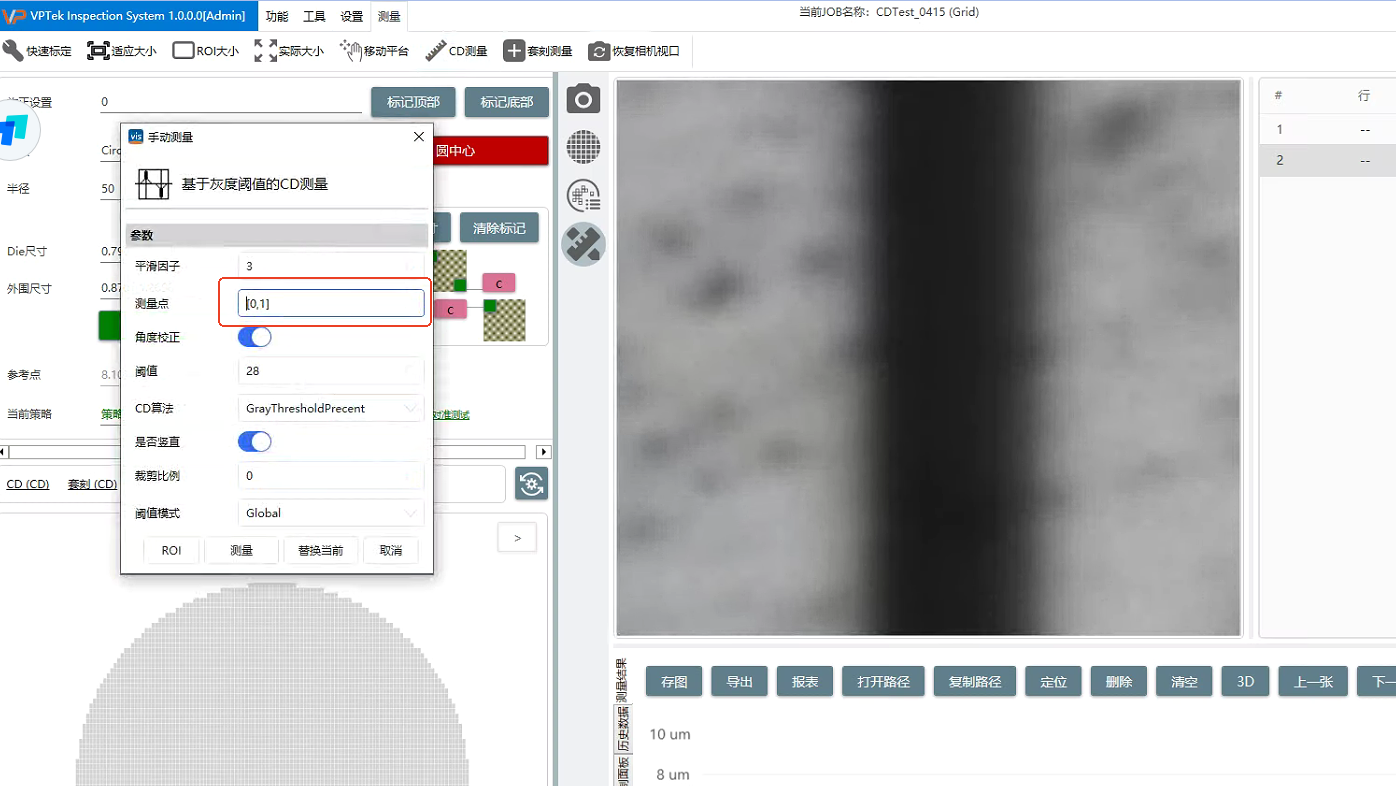Click the horizontal scrollbar track
This screenshot has height=786, width=1396.
pyautogui.click(x=267, y=452)
